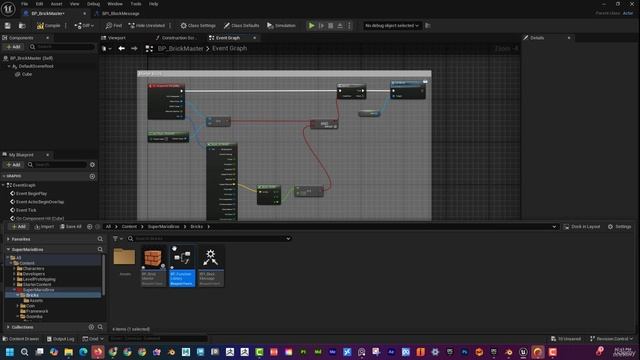Open the Debug menu
The width and height of the screenshot is (640, 360).
[93, 4]
